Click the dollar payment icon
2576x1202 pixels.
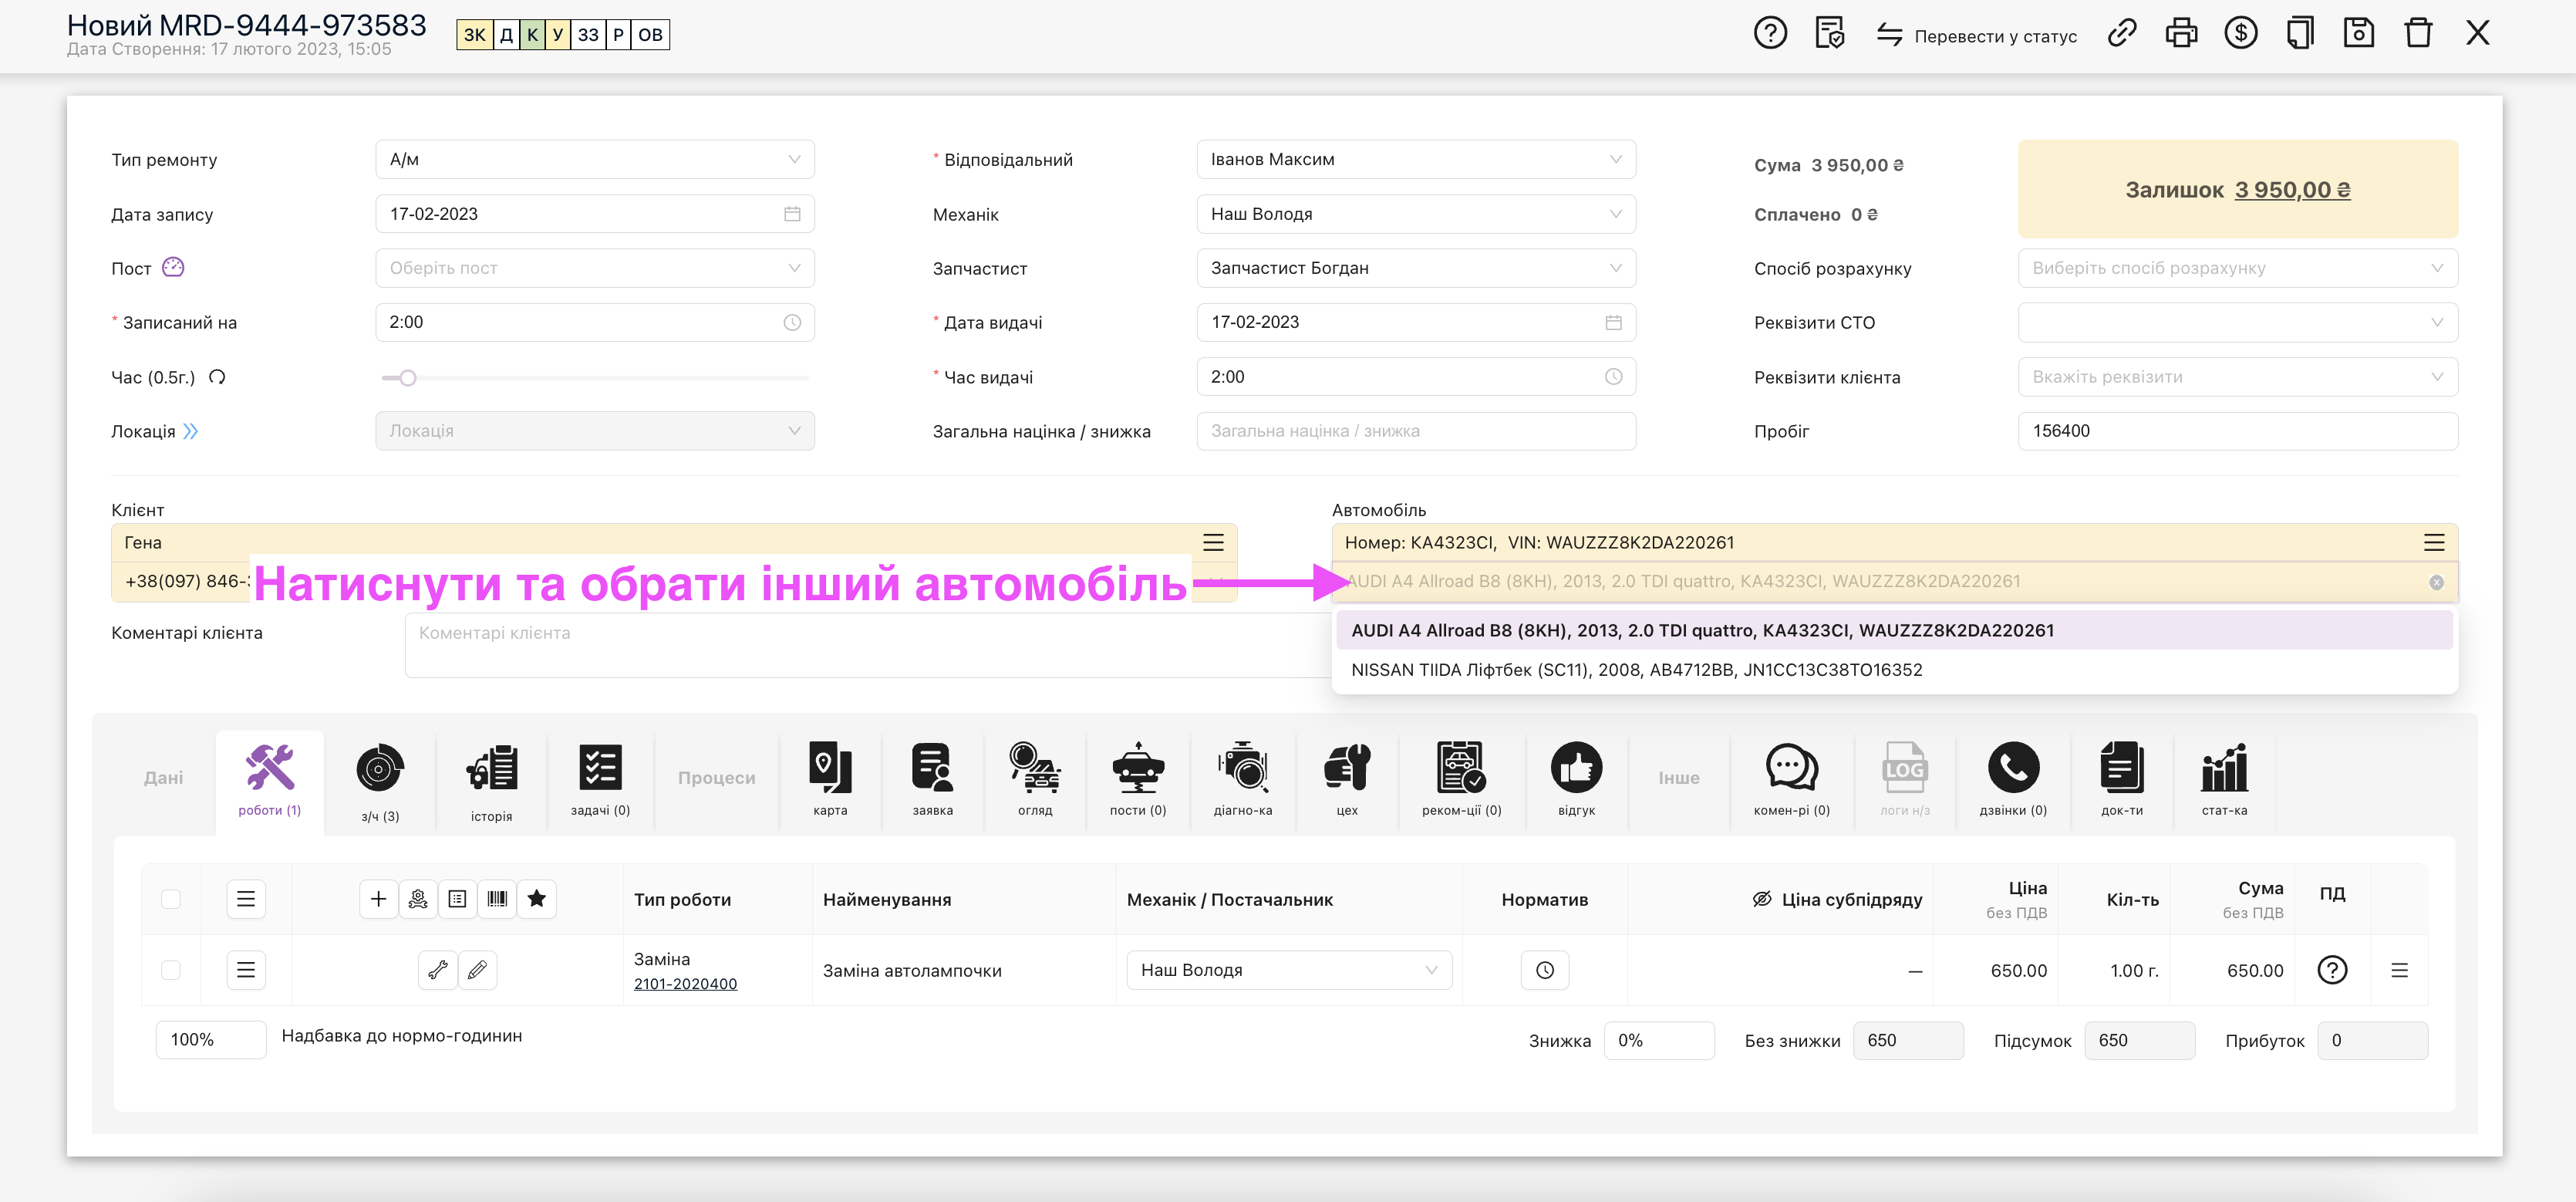pyautogui.click(x=2240, y=34)
